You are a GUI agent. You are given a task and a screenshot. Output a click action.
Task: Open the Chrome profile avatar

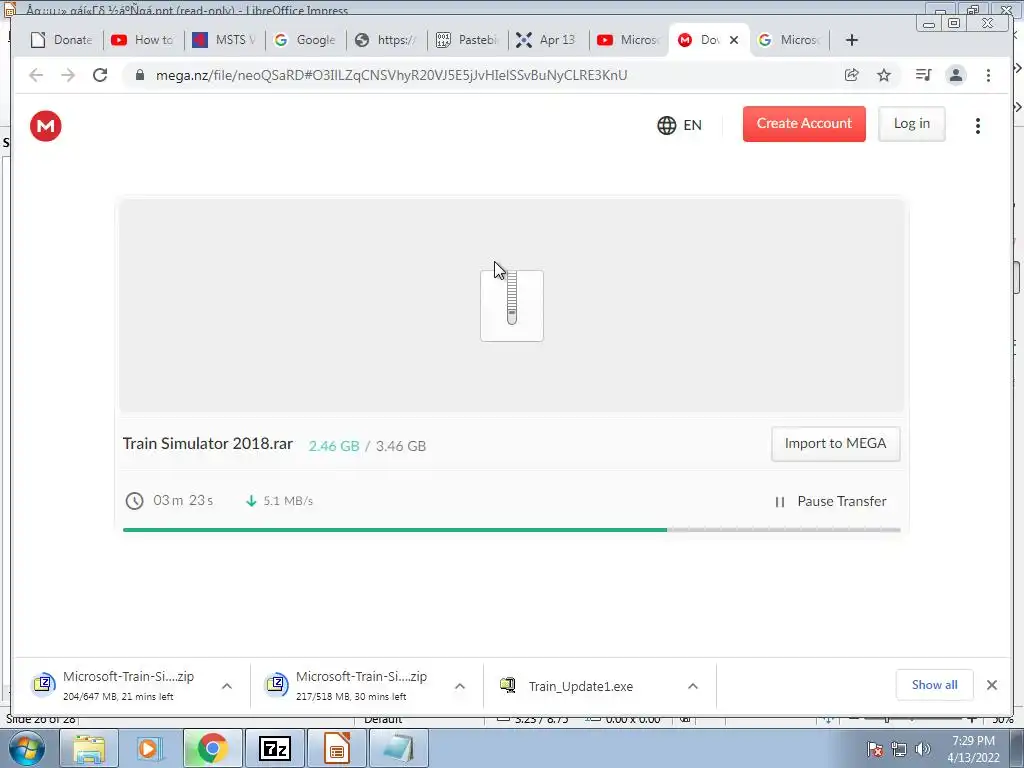(956, 75)
